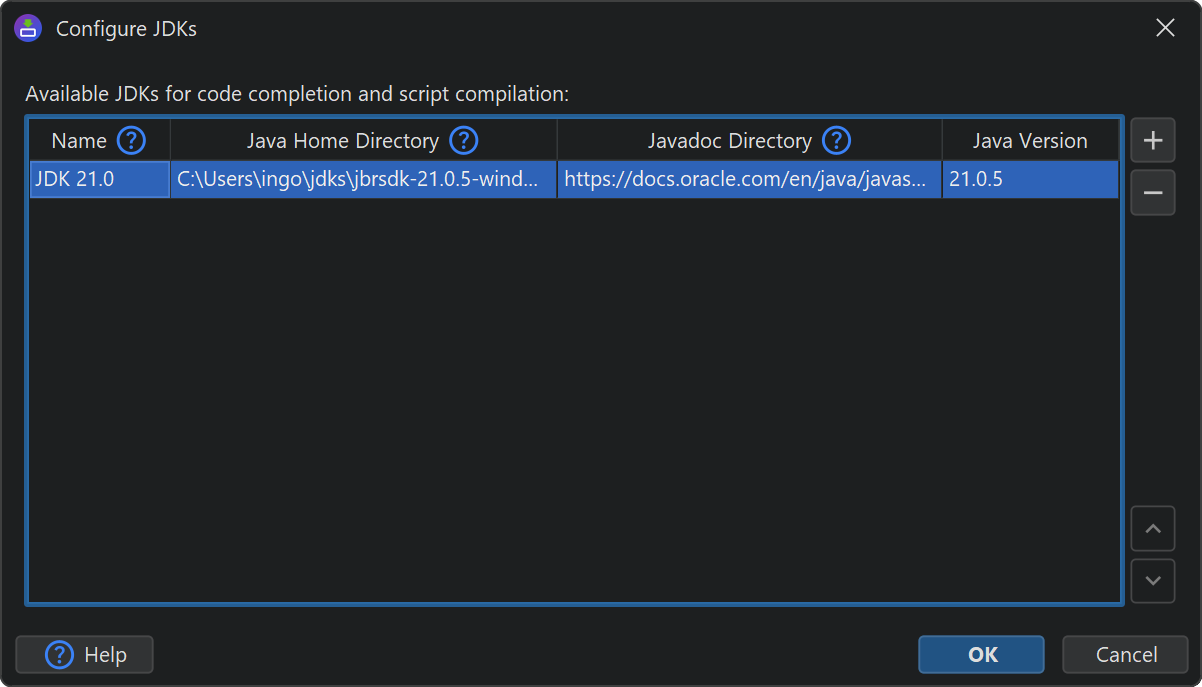Confirm the dialog with OK
The image size is (1202, 687).
(x=981, y=655)
